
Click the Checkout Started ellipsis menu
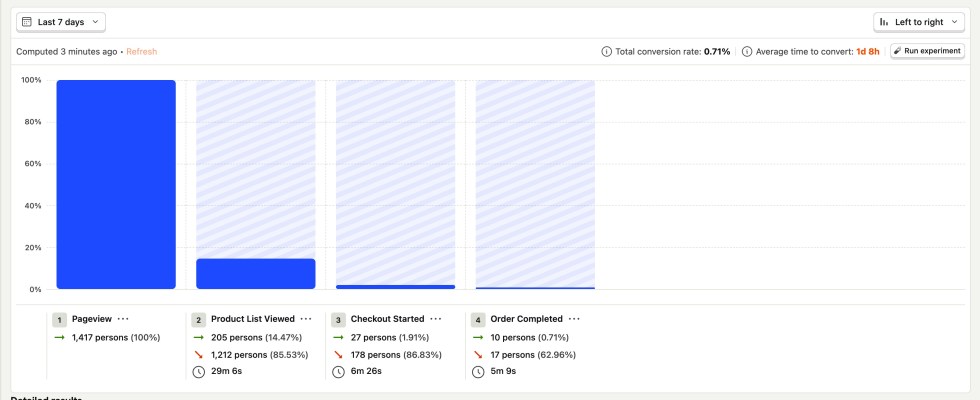435,319
